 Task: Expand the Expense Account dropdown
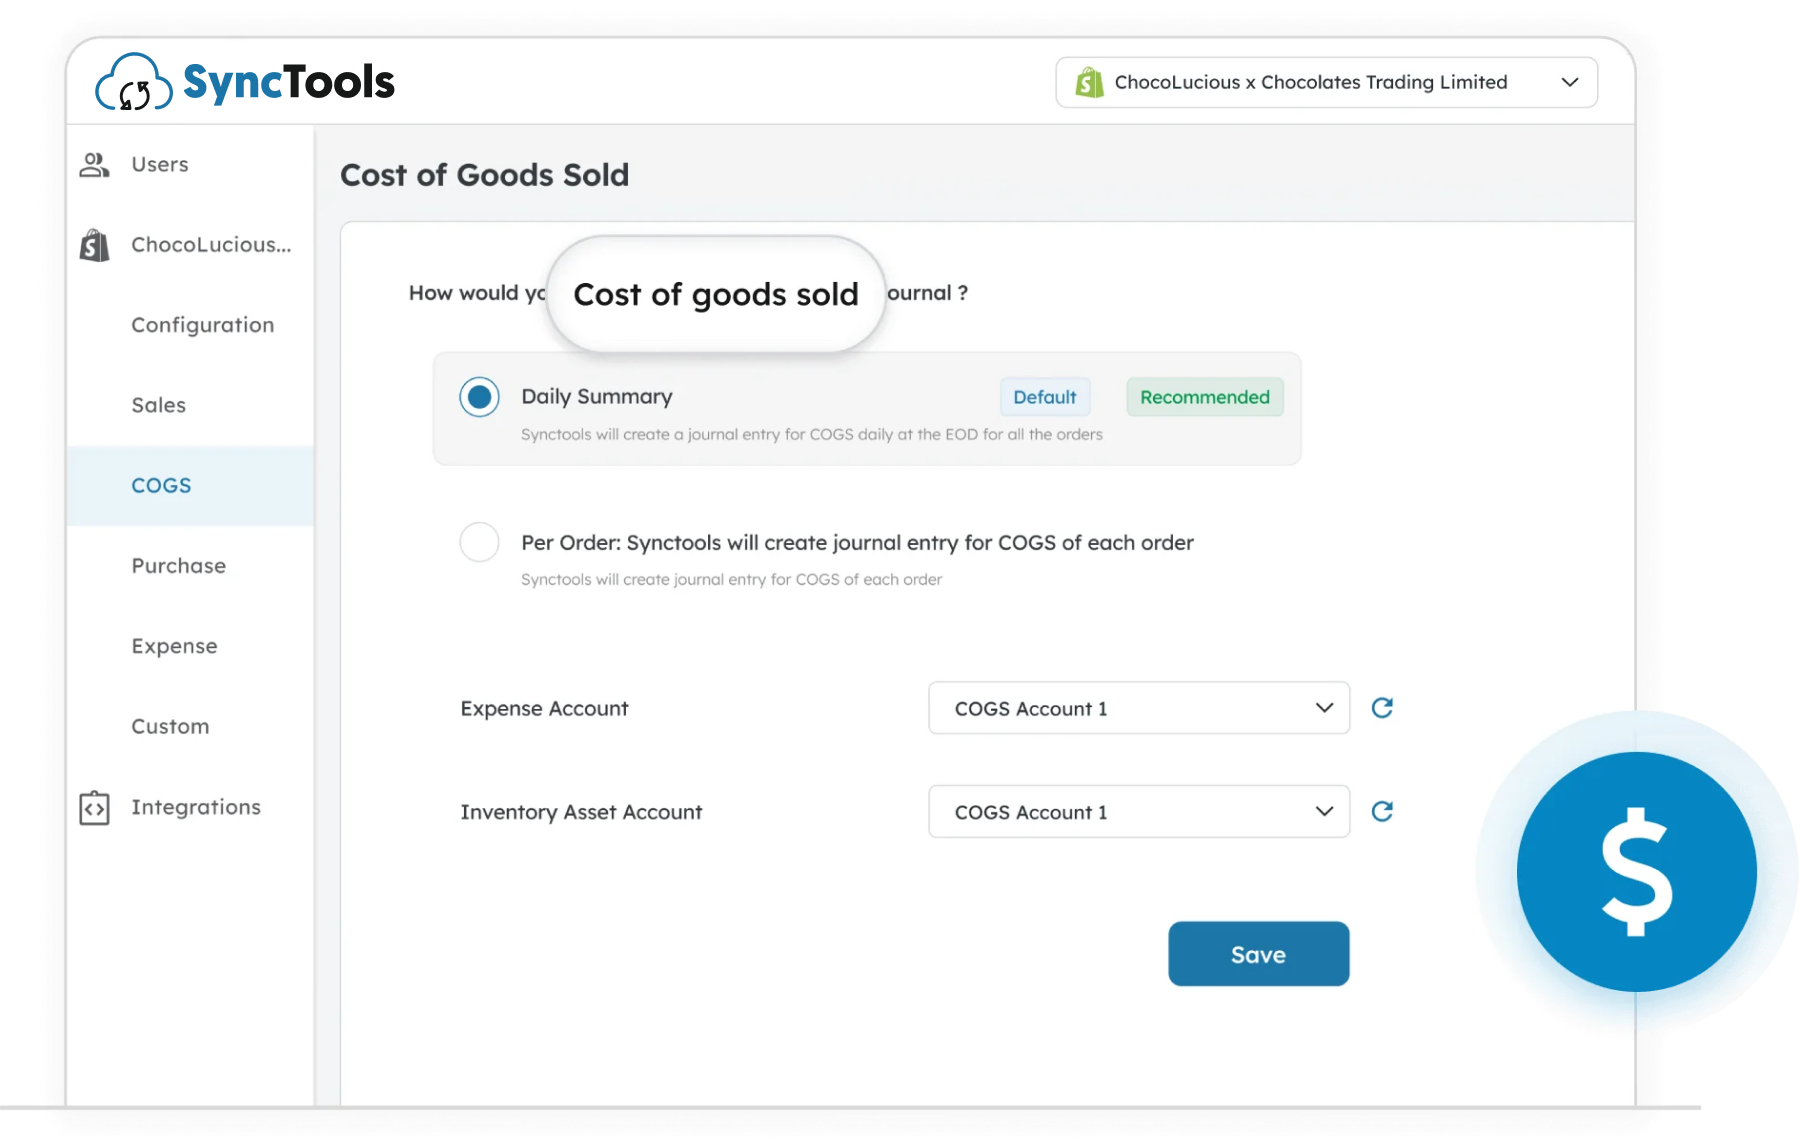[1138, 708]
